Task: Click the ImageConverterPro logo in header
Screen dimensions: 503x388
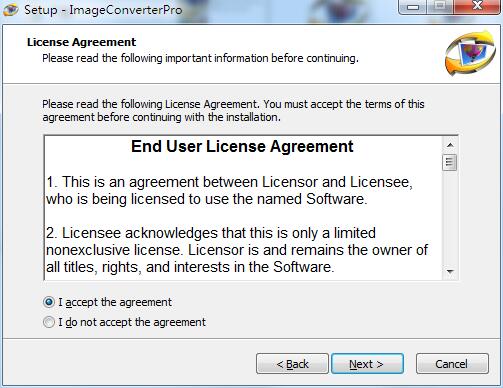Action: (470, 53)
